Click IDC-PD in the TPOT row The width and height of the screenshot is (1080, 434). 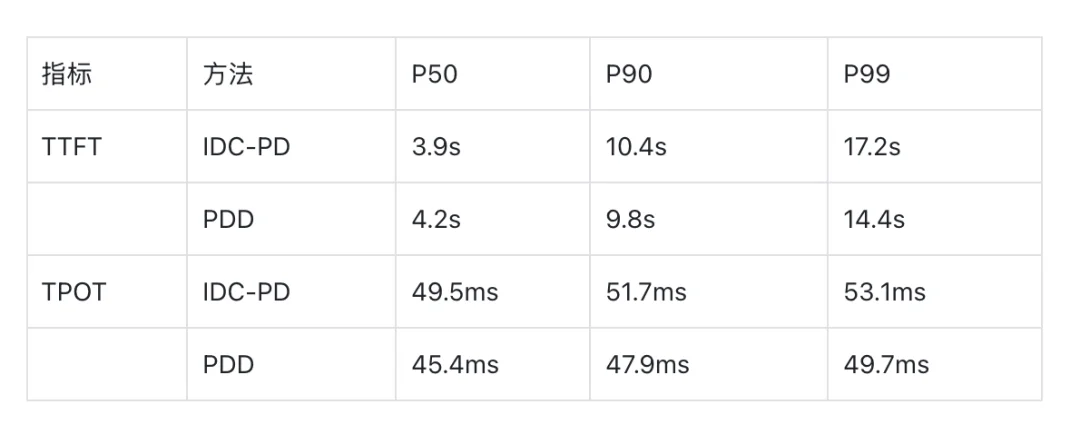pyautogui.click(x=247, y=292)
